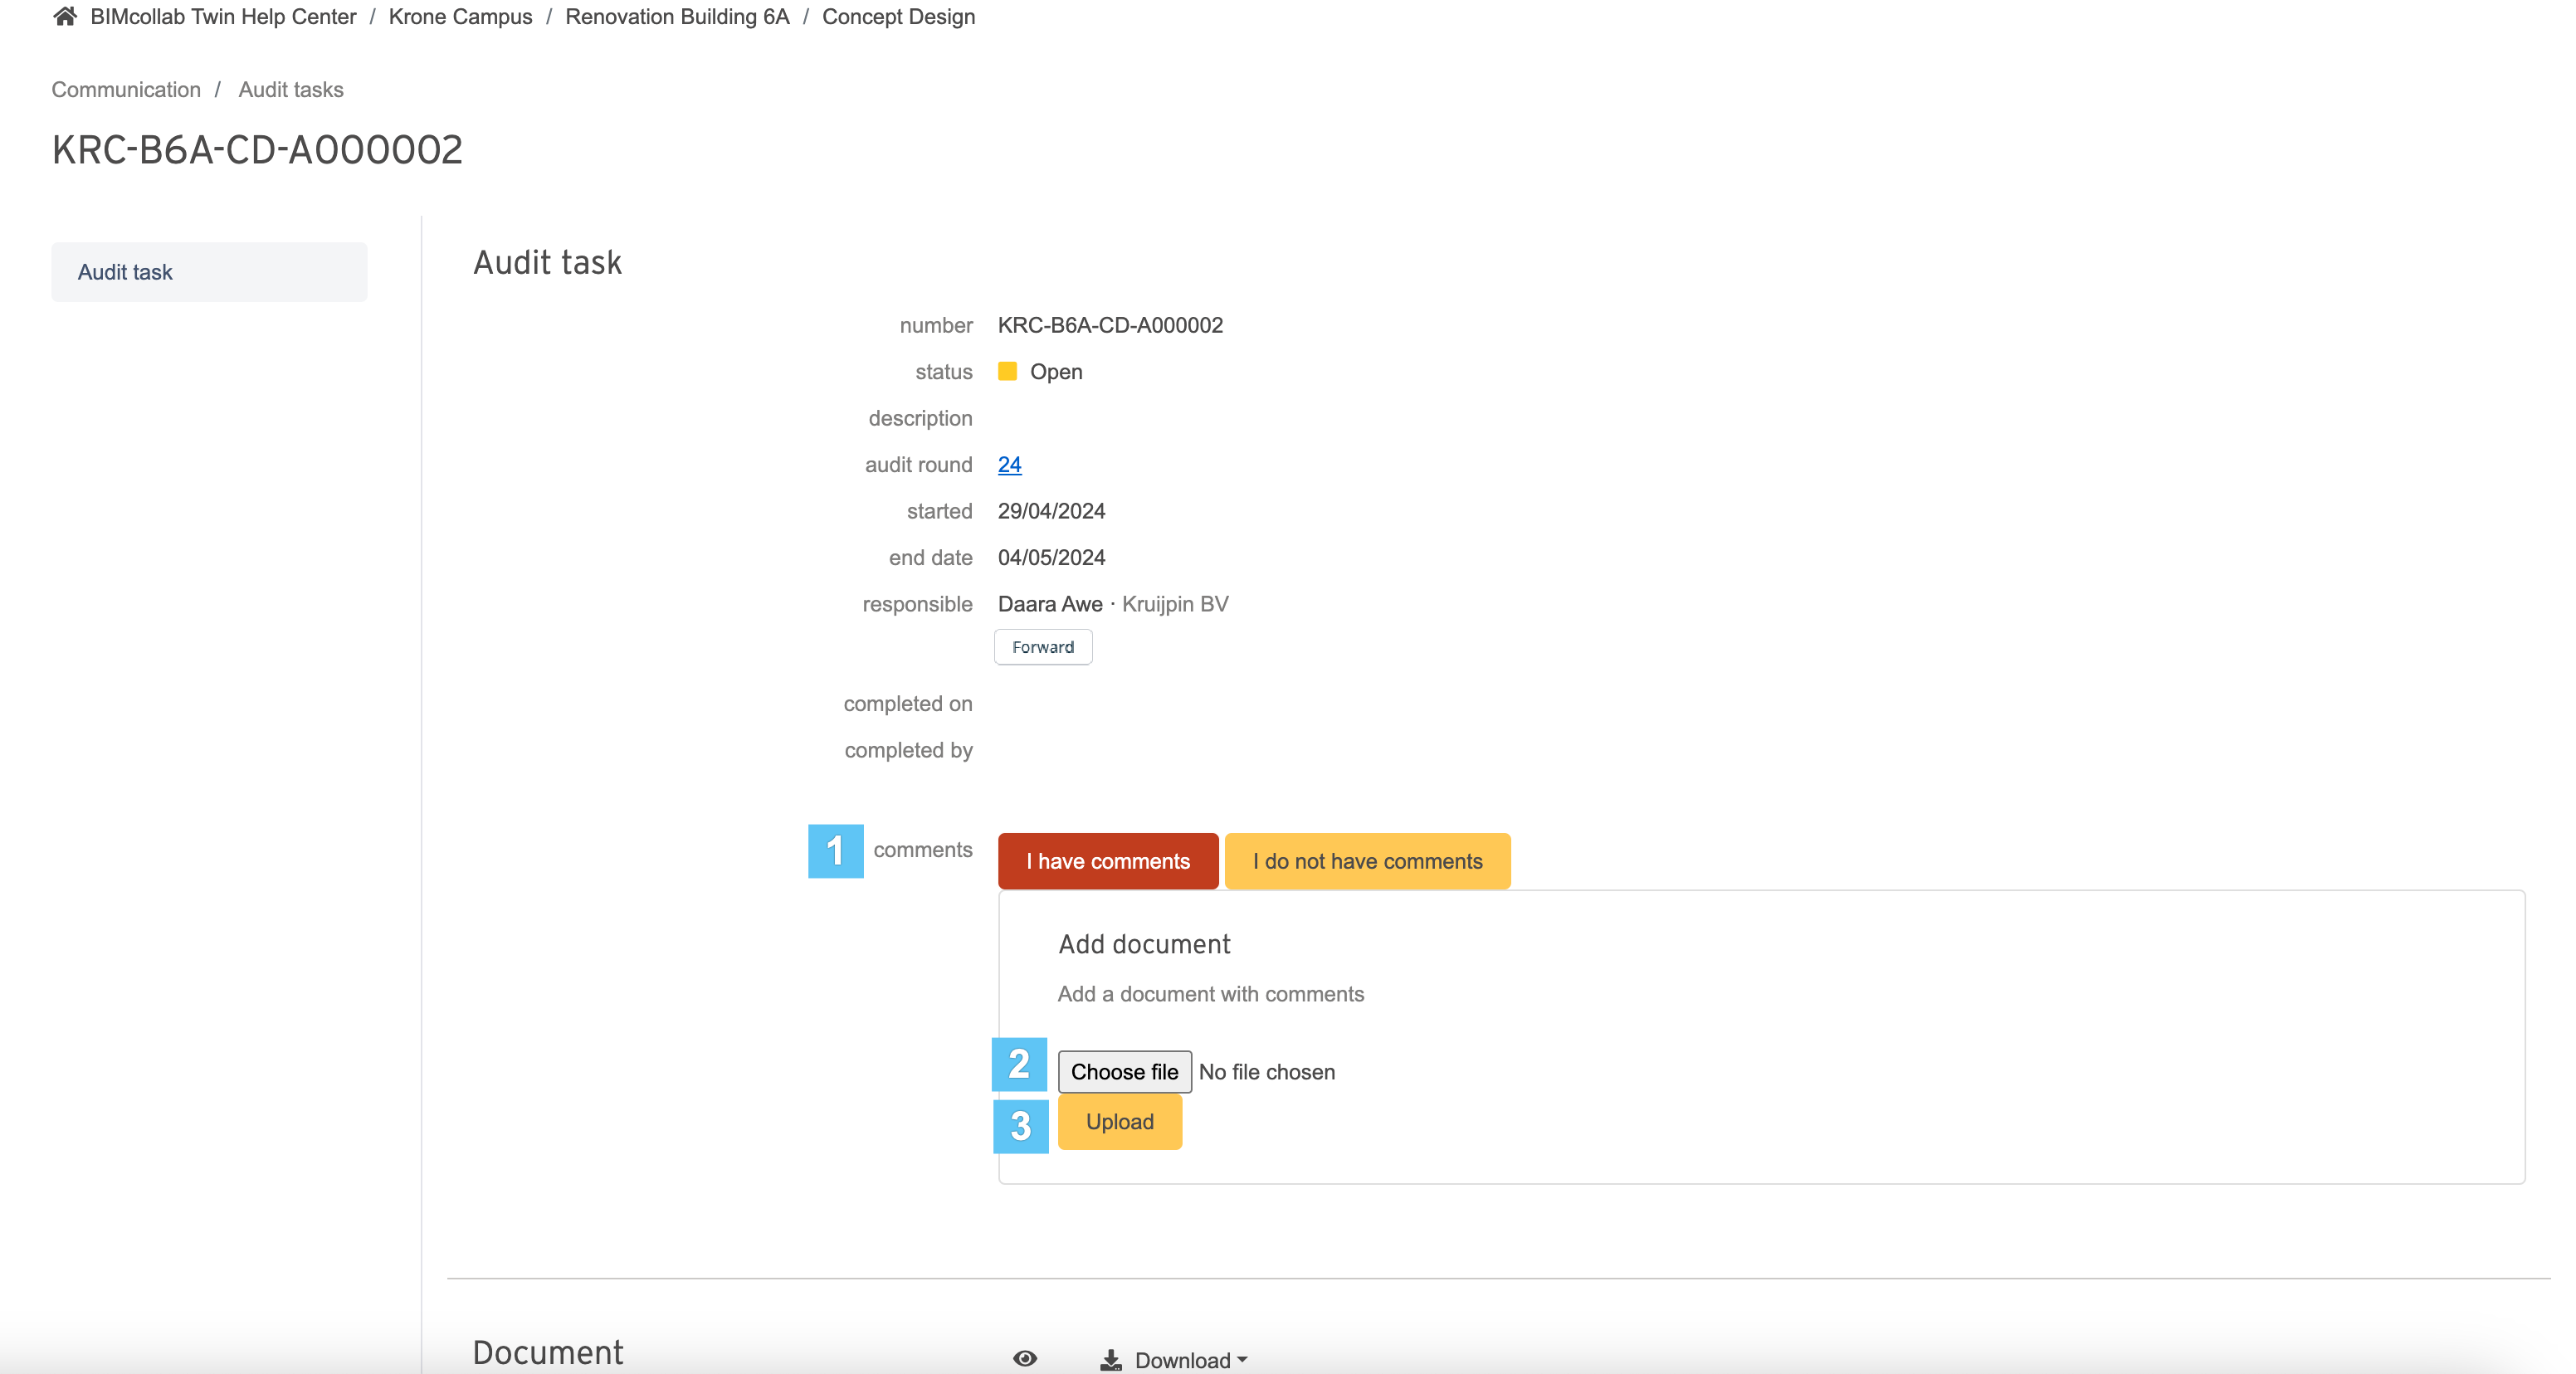Click the download arrow icon
2576x1374 pixels.
pyautogui.click(x=1111, y=1360)
